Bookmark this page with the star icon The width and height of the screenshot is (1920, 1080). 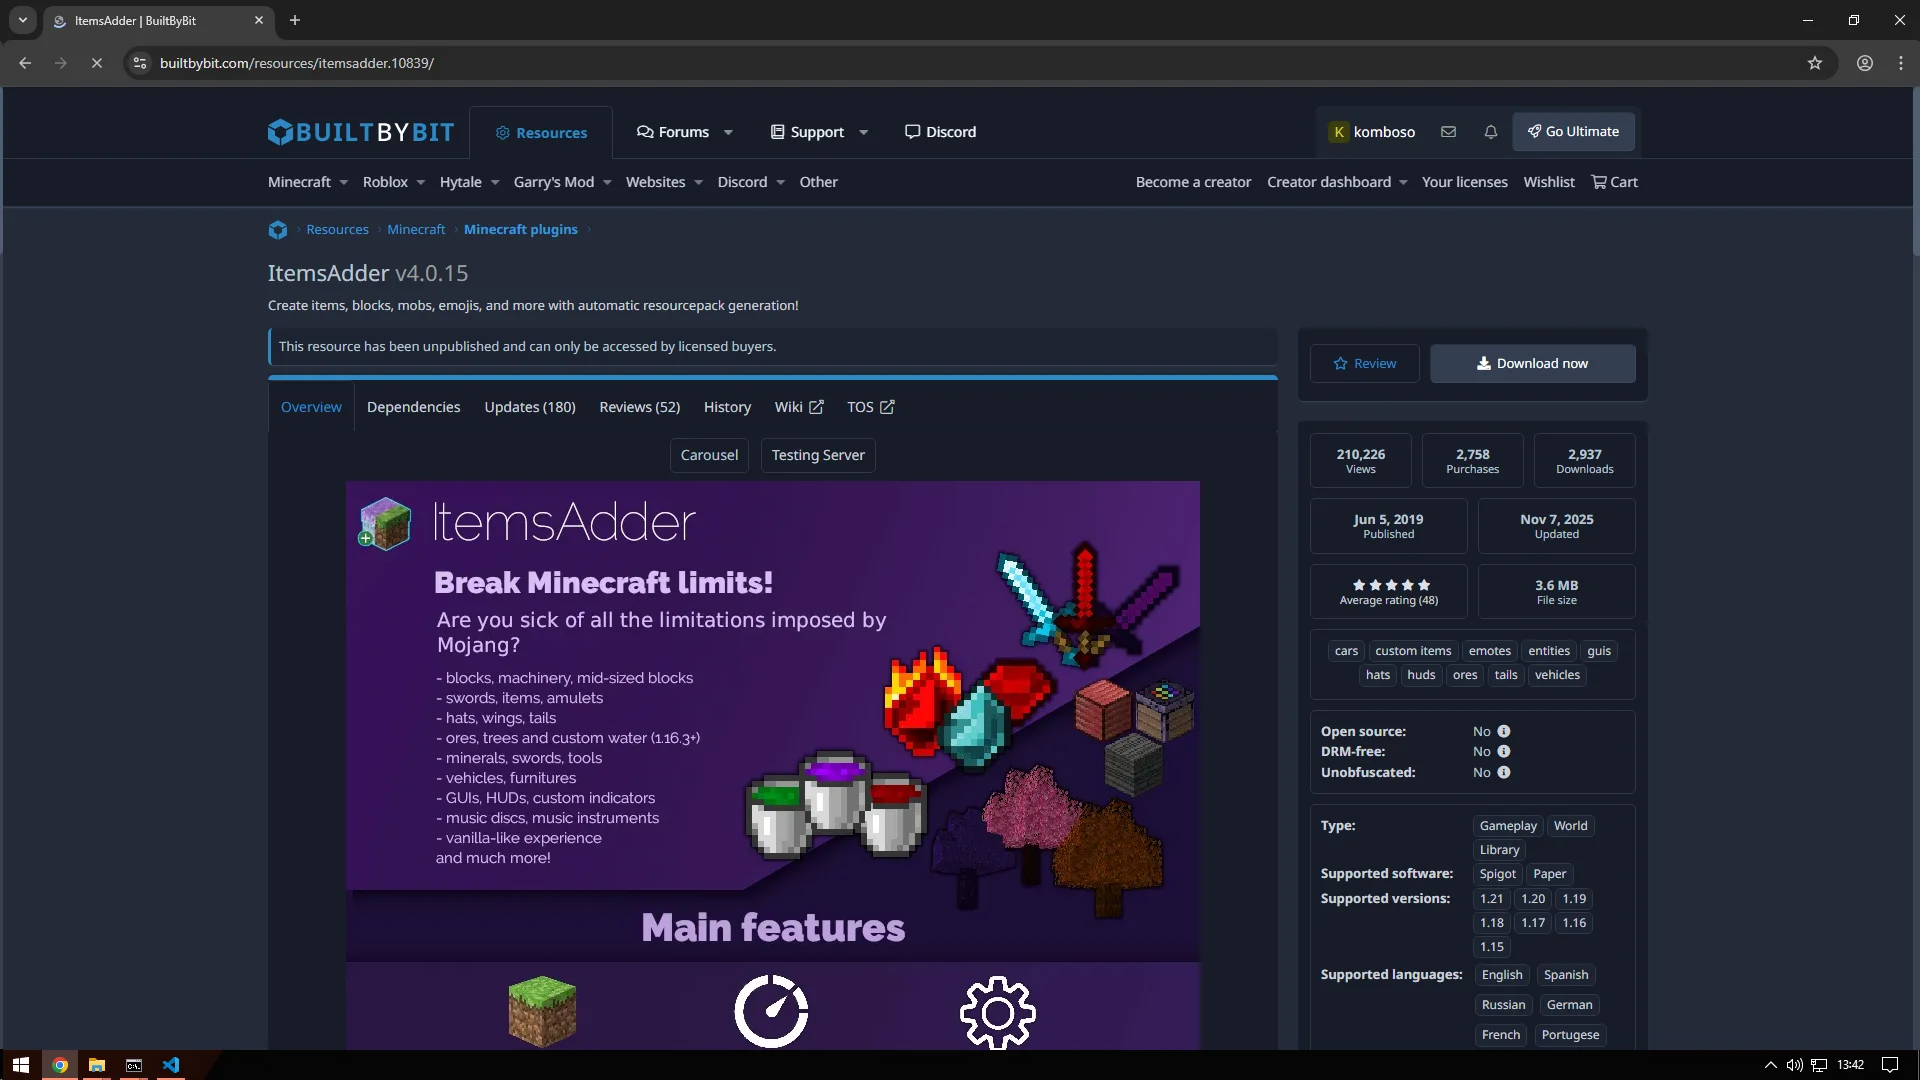click(1815, 63)
